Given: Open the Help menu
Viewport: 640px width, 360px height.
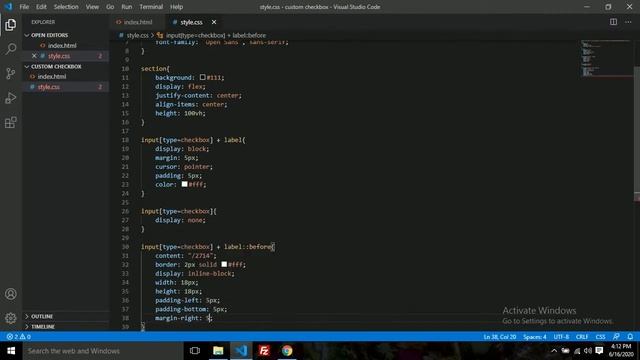Looking at the screenshot, I should 176,7.
